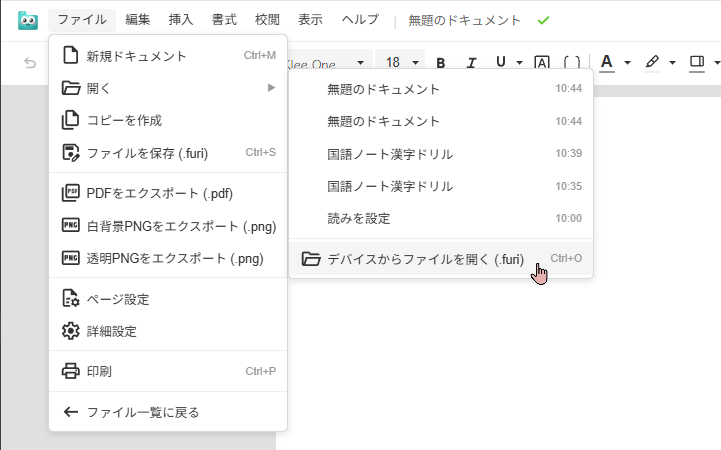Open recent 国語ノート漢字ドリル from 10:35
Screen dimensions: 721x450
pos(441,186)
